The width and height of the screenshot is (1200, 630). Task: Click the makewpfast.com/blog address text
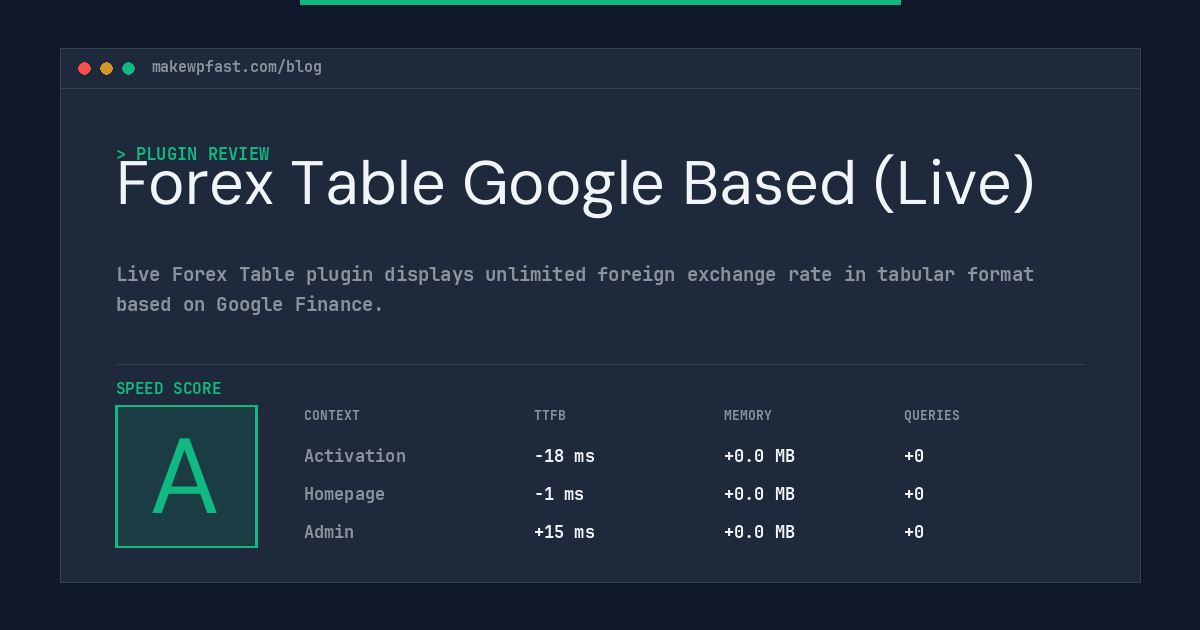pos(237,67)
